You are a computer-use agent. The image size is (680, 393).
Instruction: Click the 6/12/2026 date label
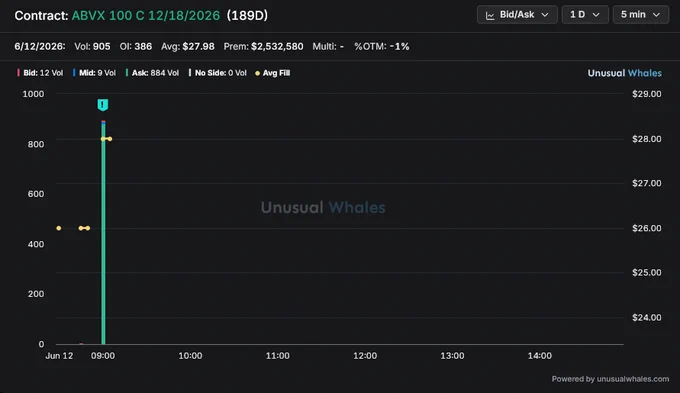tap(40, 46)
